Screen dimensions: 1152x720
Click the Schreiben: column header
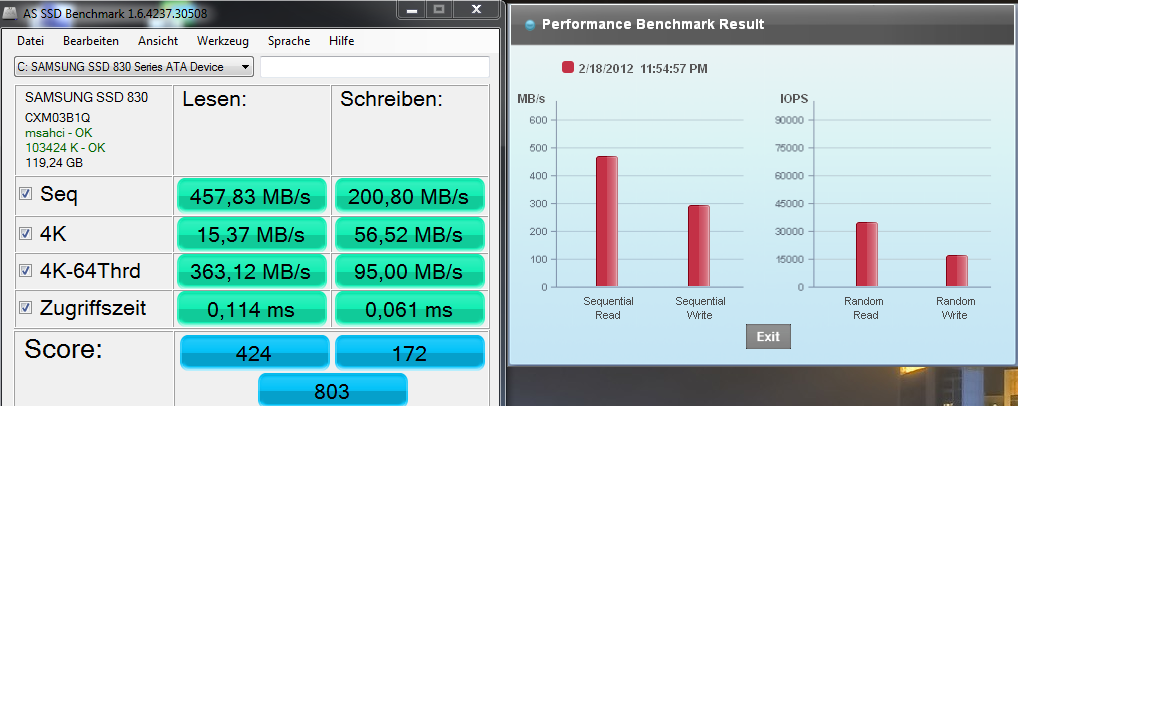coord(391,99)
